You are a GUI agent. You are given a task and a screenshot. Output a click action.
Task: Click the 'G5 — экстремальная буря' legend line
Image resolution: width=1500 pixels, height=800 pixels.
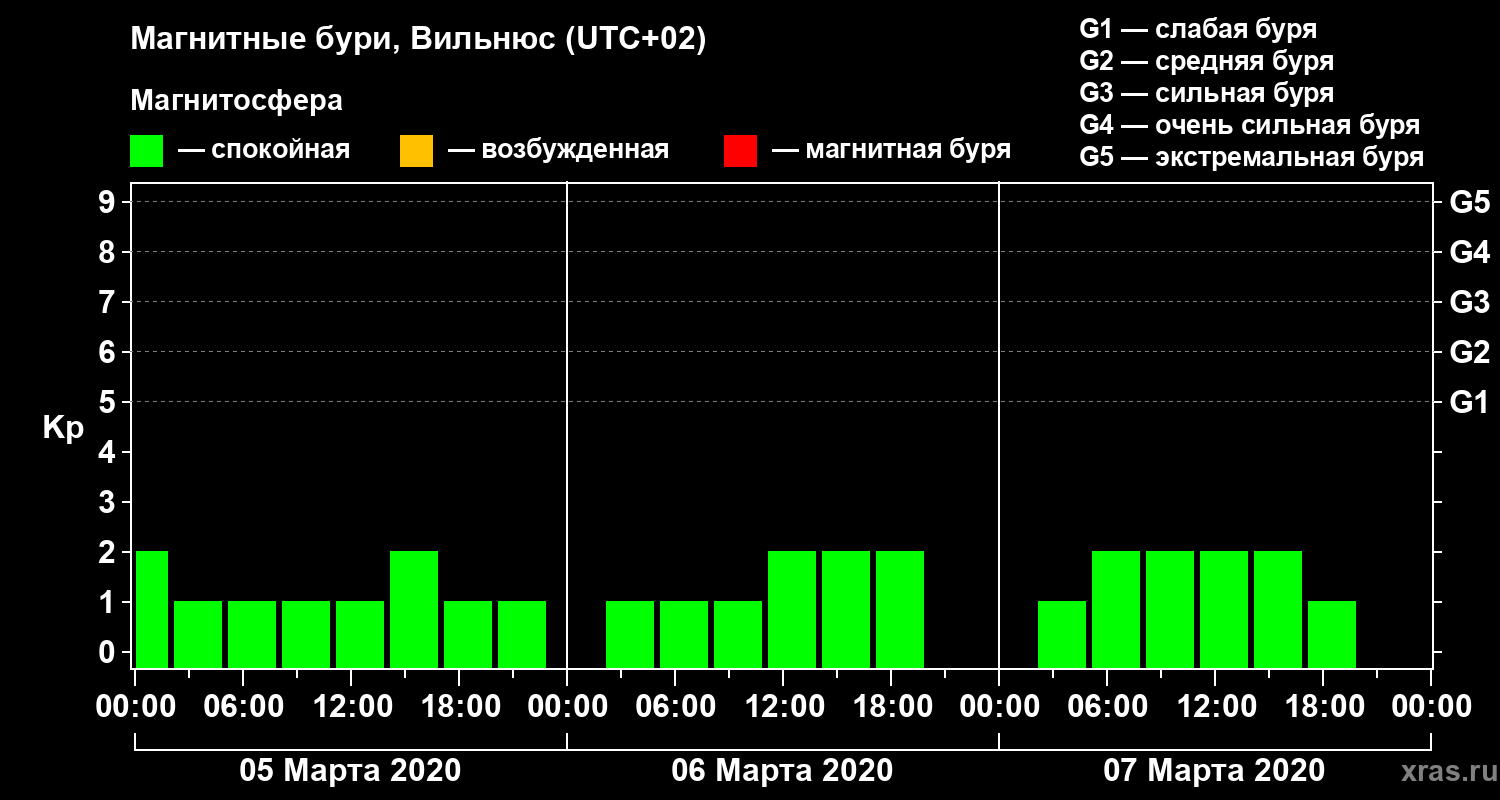[x=1251, y=157]
